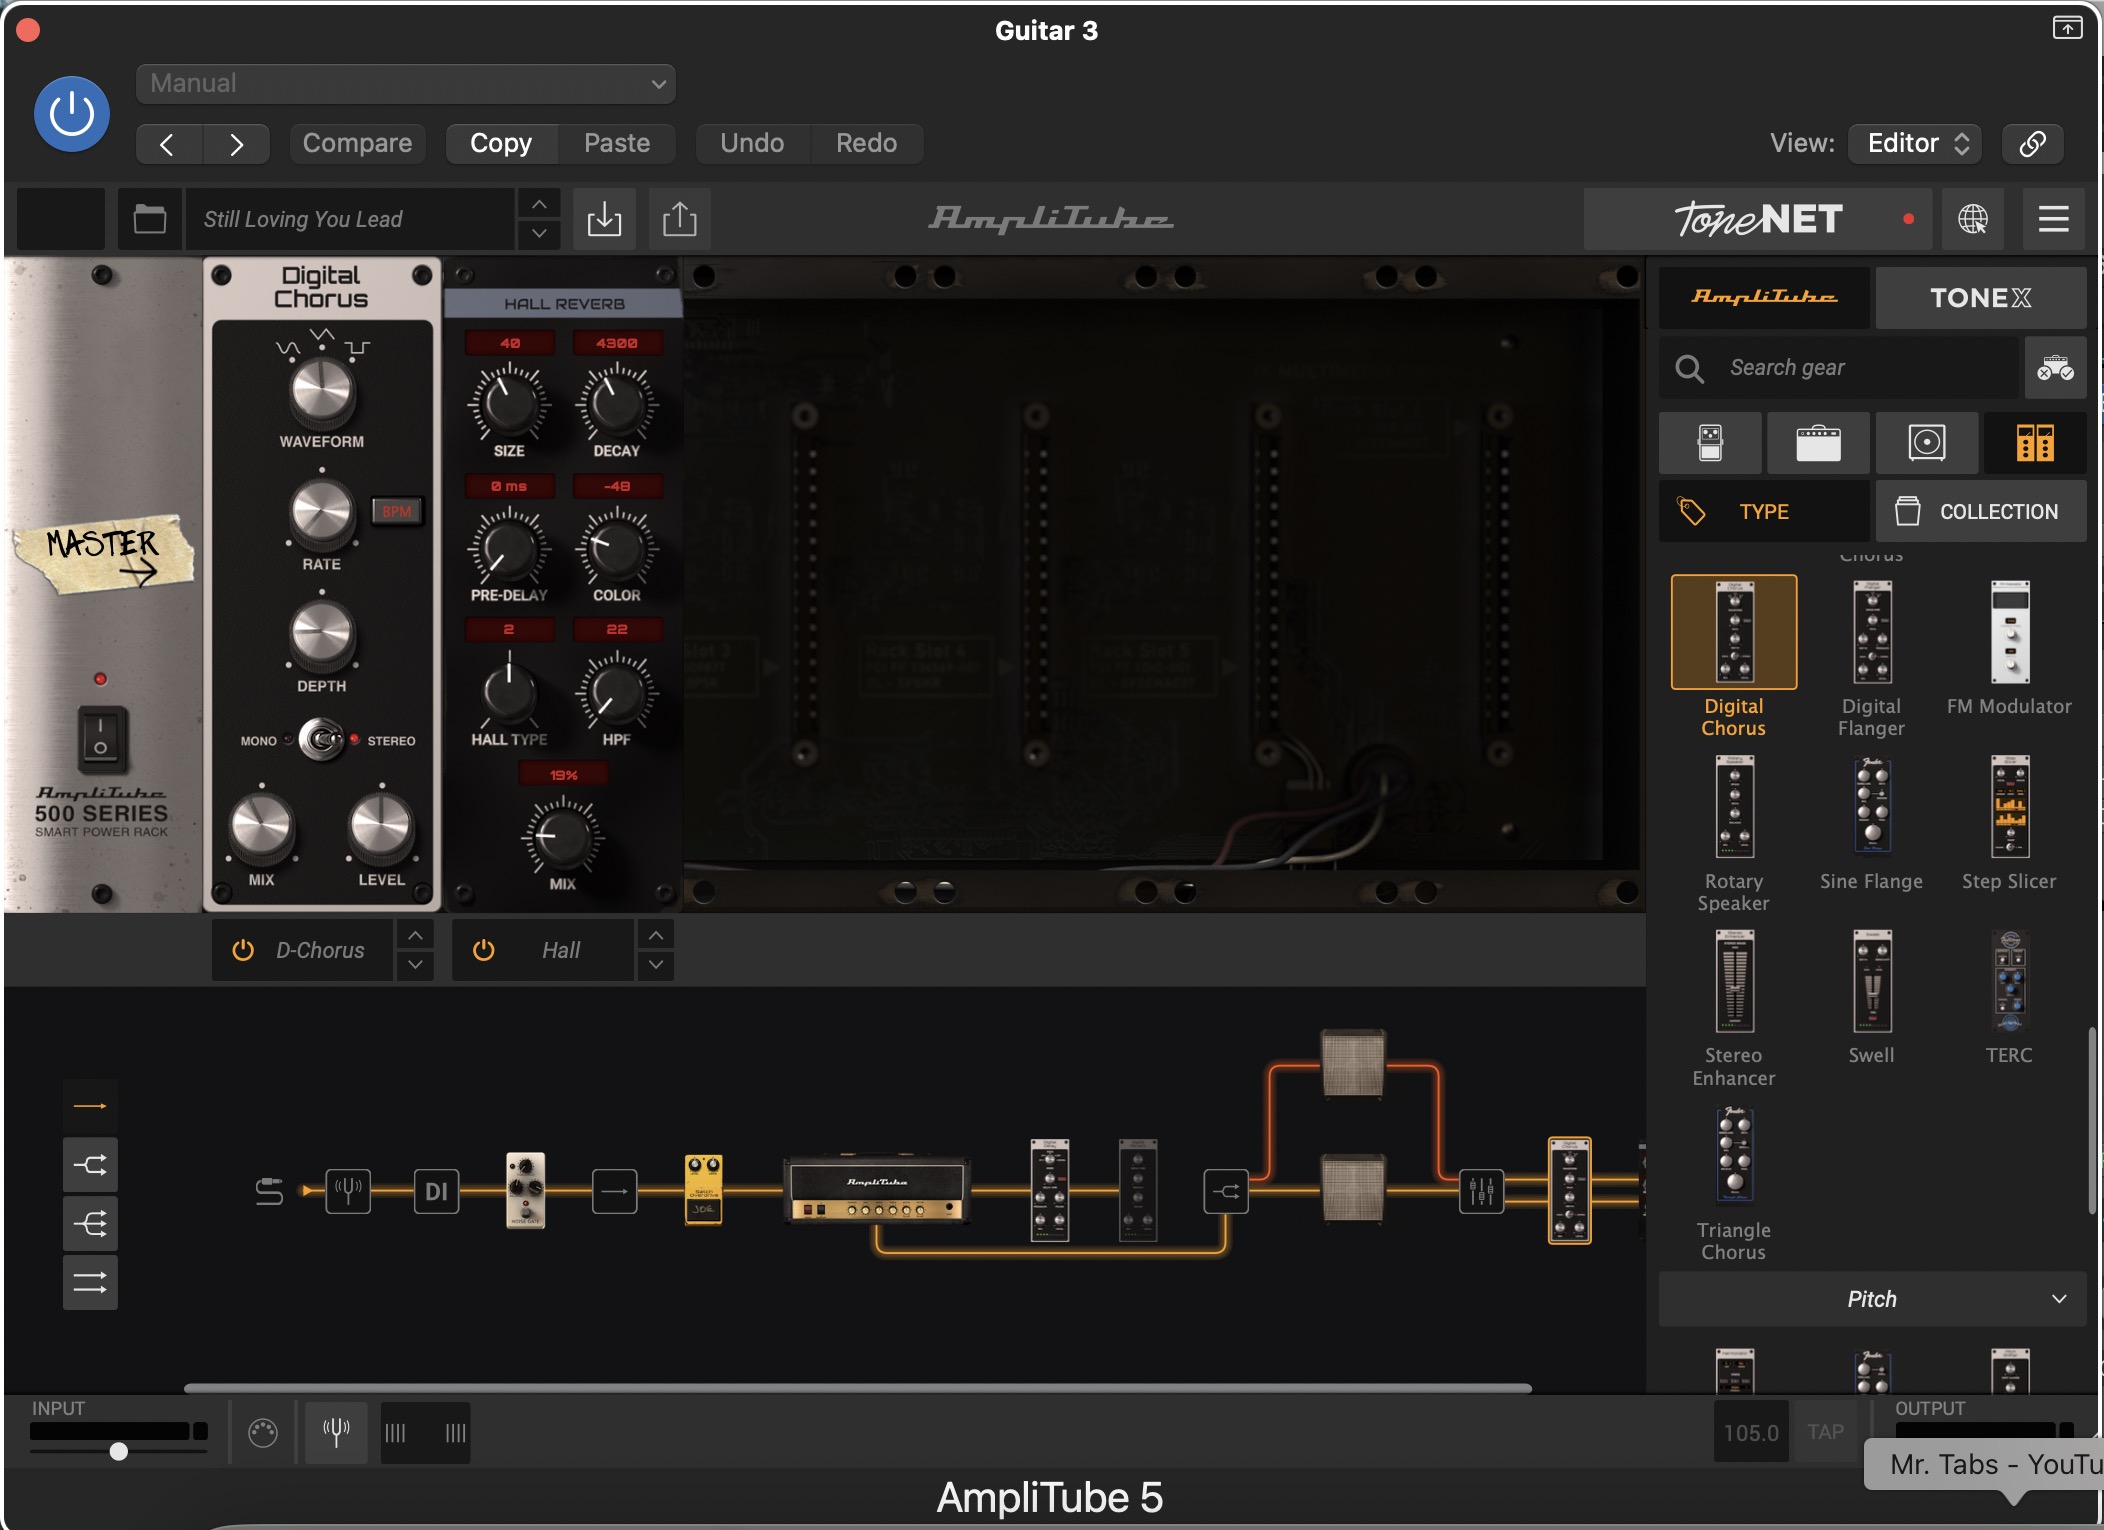Select the Triangle Chorus gear thumbnail
The width and height of the screenshot is (2104, 1530).
tap(1734, 1155)
